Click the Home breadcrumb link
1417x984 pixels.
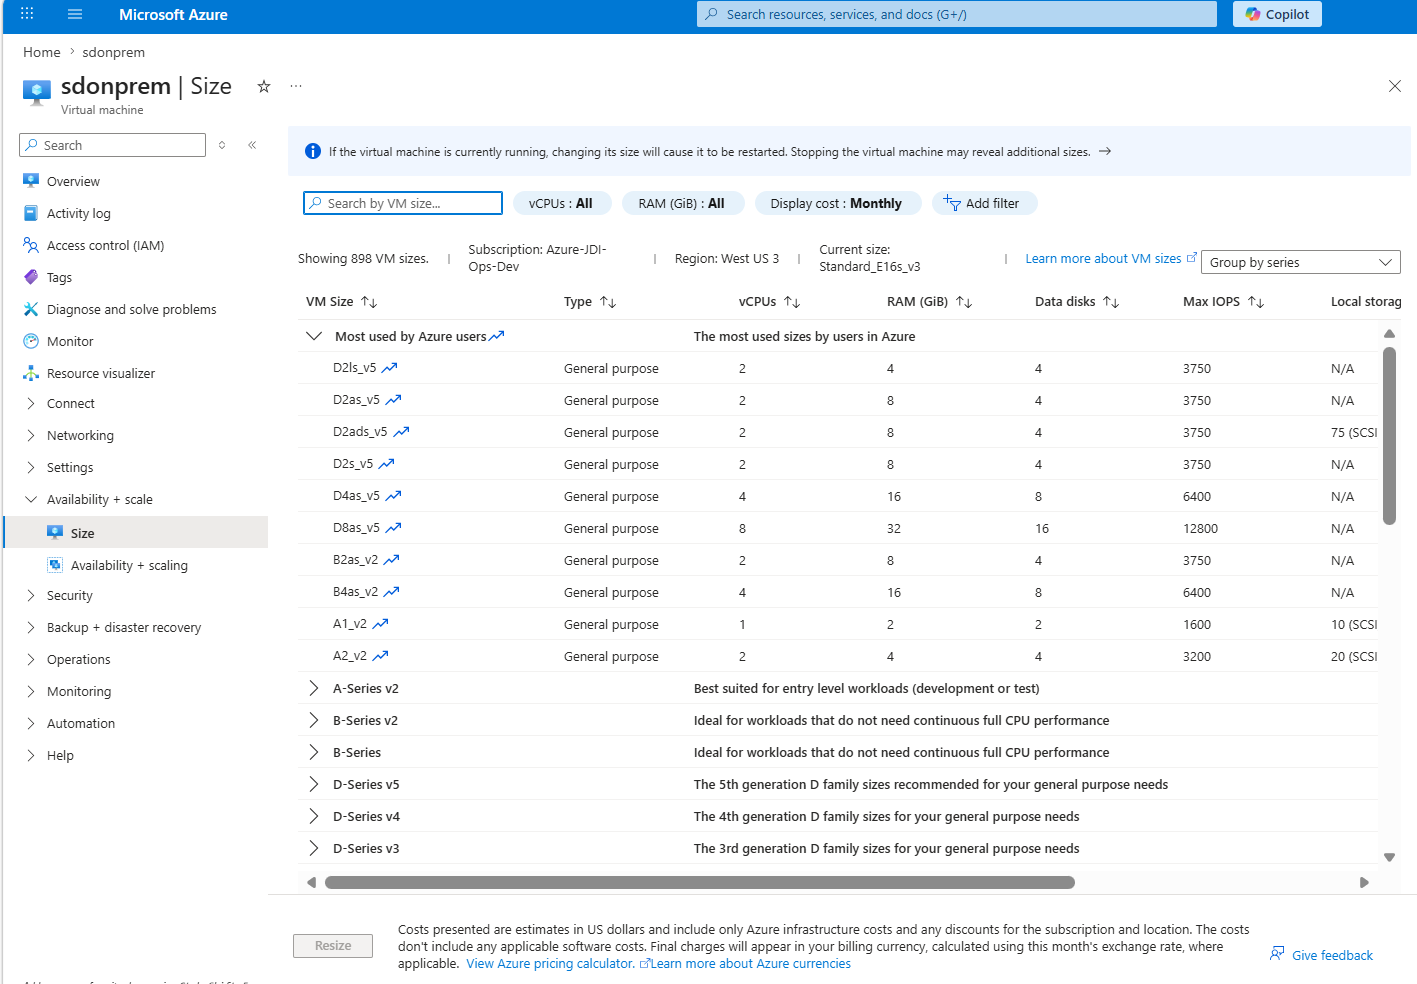(x=42, y=52)
